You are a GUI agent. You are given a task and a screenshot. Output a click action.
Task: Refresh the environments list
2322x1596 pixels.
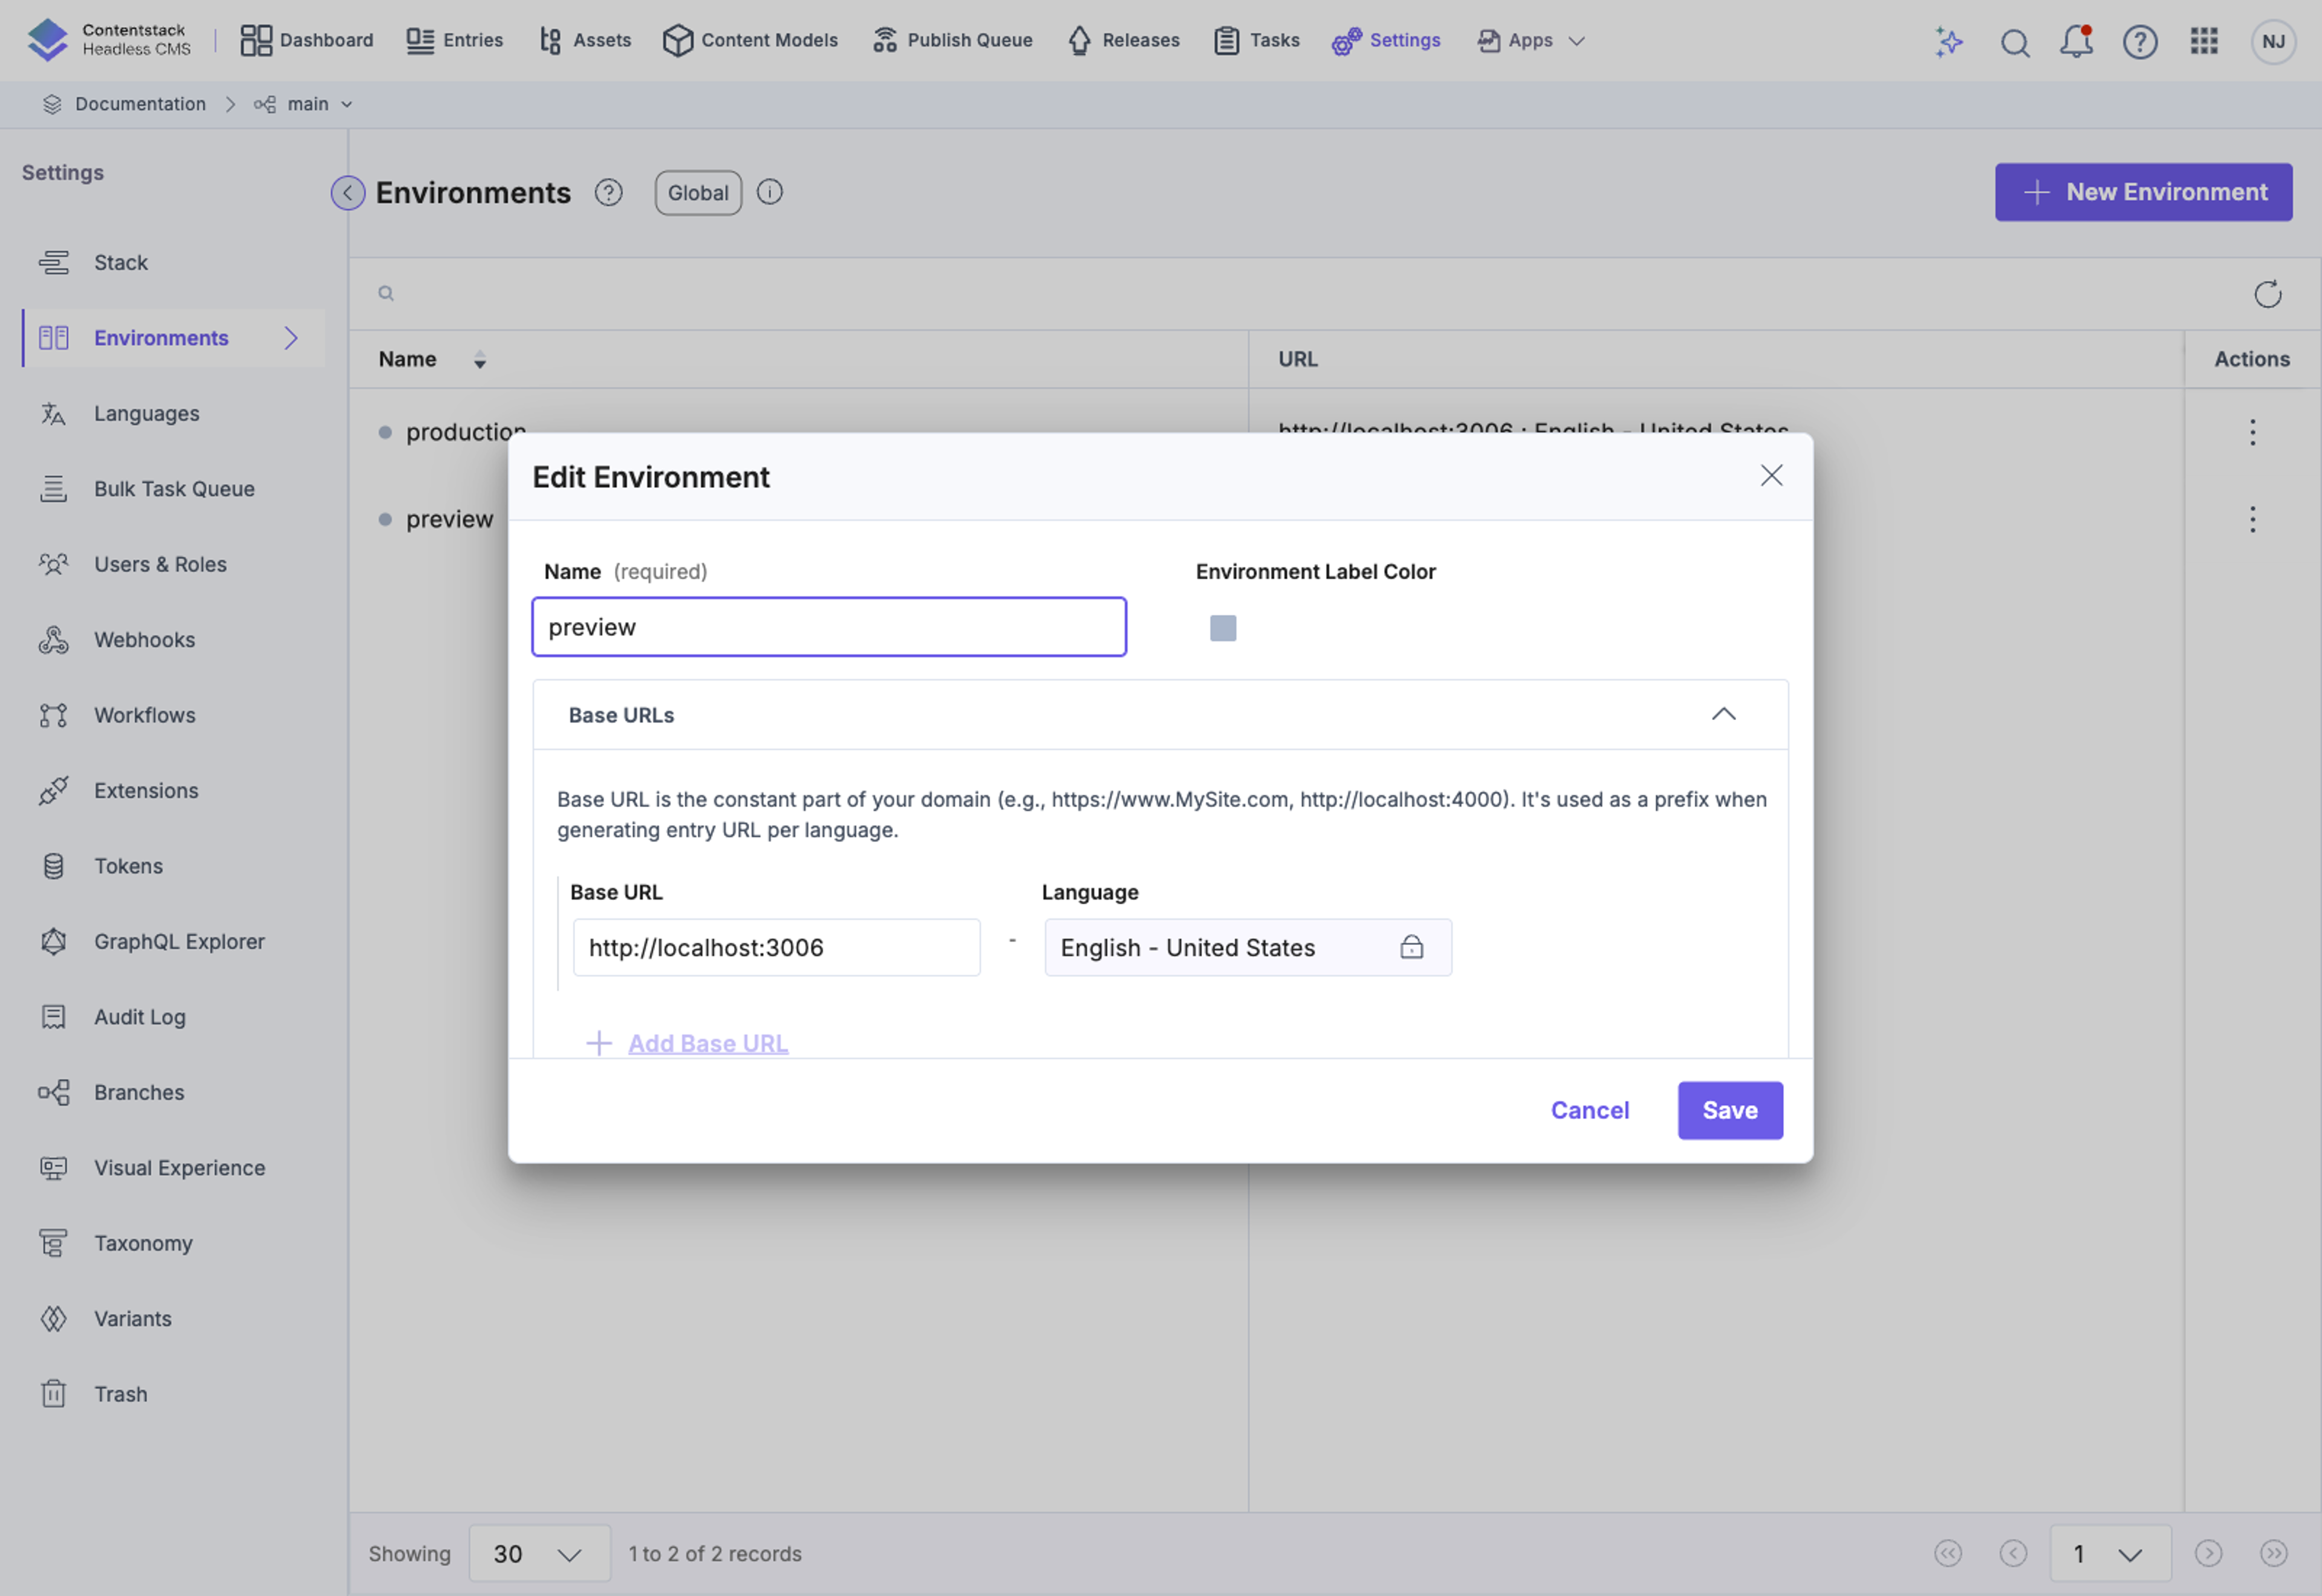[2267, 294]
